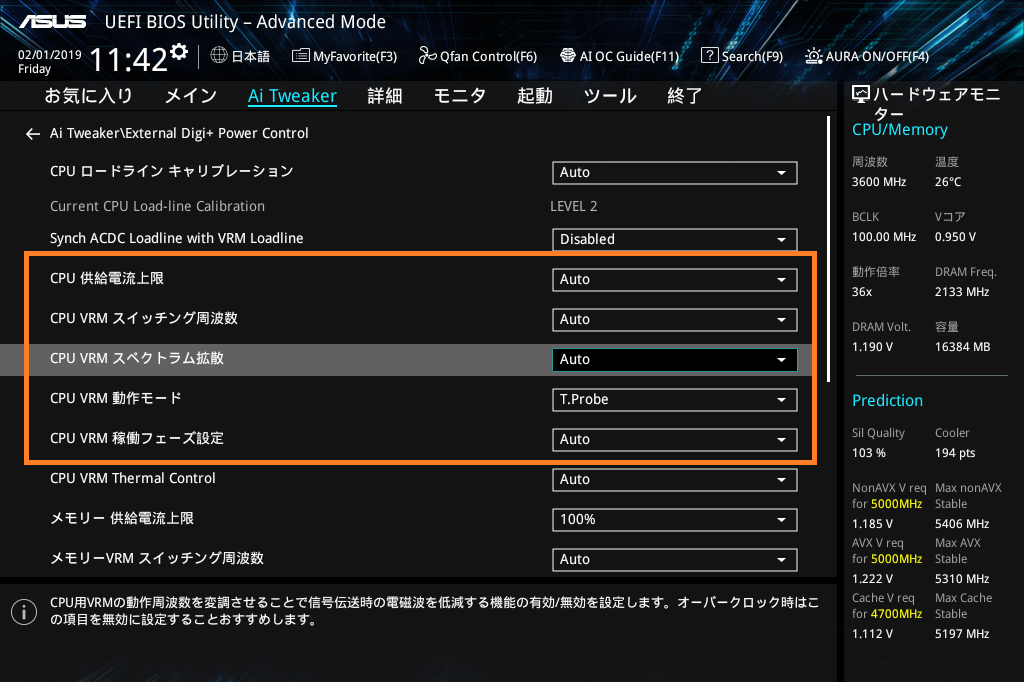Expand CPU VRM 稼働フェーズ設定 dropdown
Screen dimensions: 1024x682
click(675, 440)
